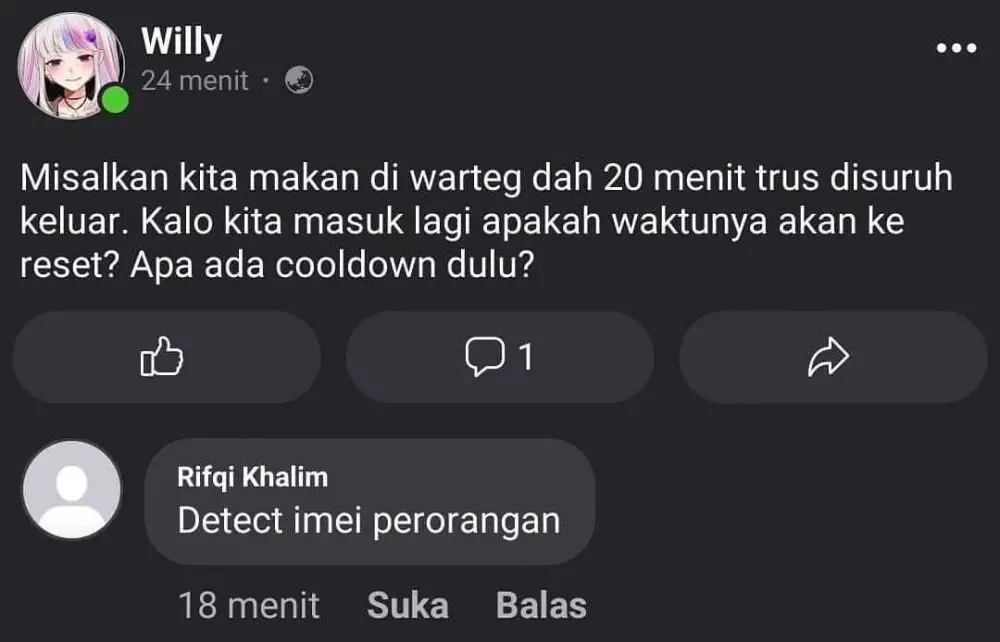The width and height of the screenshot is (1000, 642).
Task: Open the three-dot post options menu
Action: [956, 48]
